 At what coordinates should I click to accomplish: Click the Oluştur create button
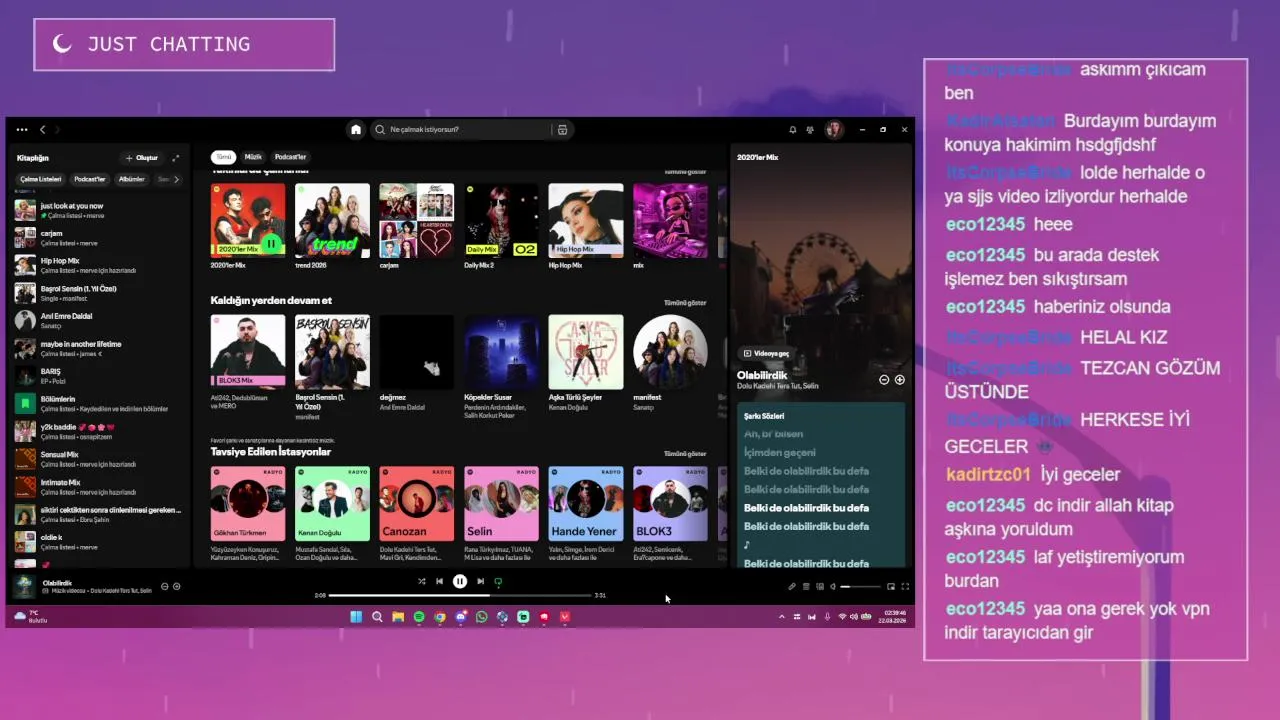(x=141, y=158)
